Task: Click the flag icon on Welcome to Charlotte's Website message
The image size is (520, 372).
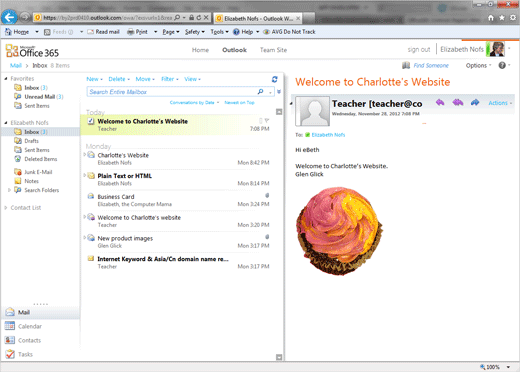Action: (x=267, y=121)
